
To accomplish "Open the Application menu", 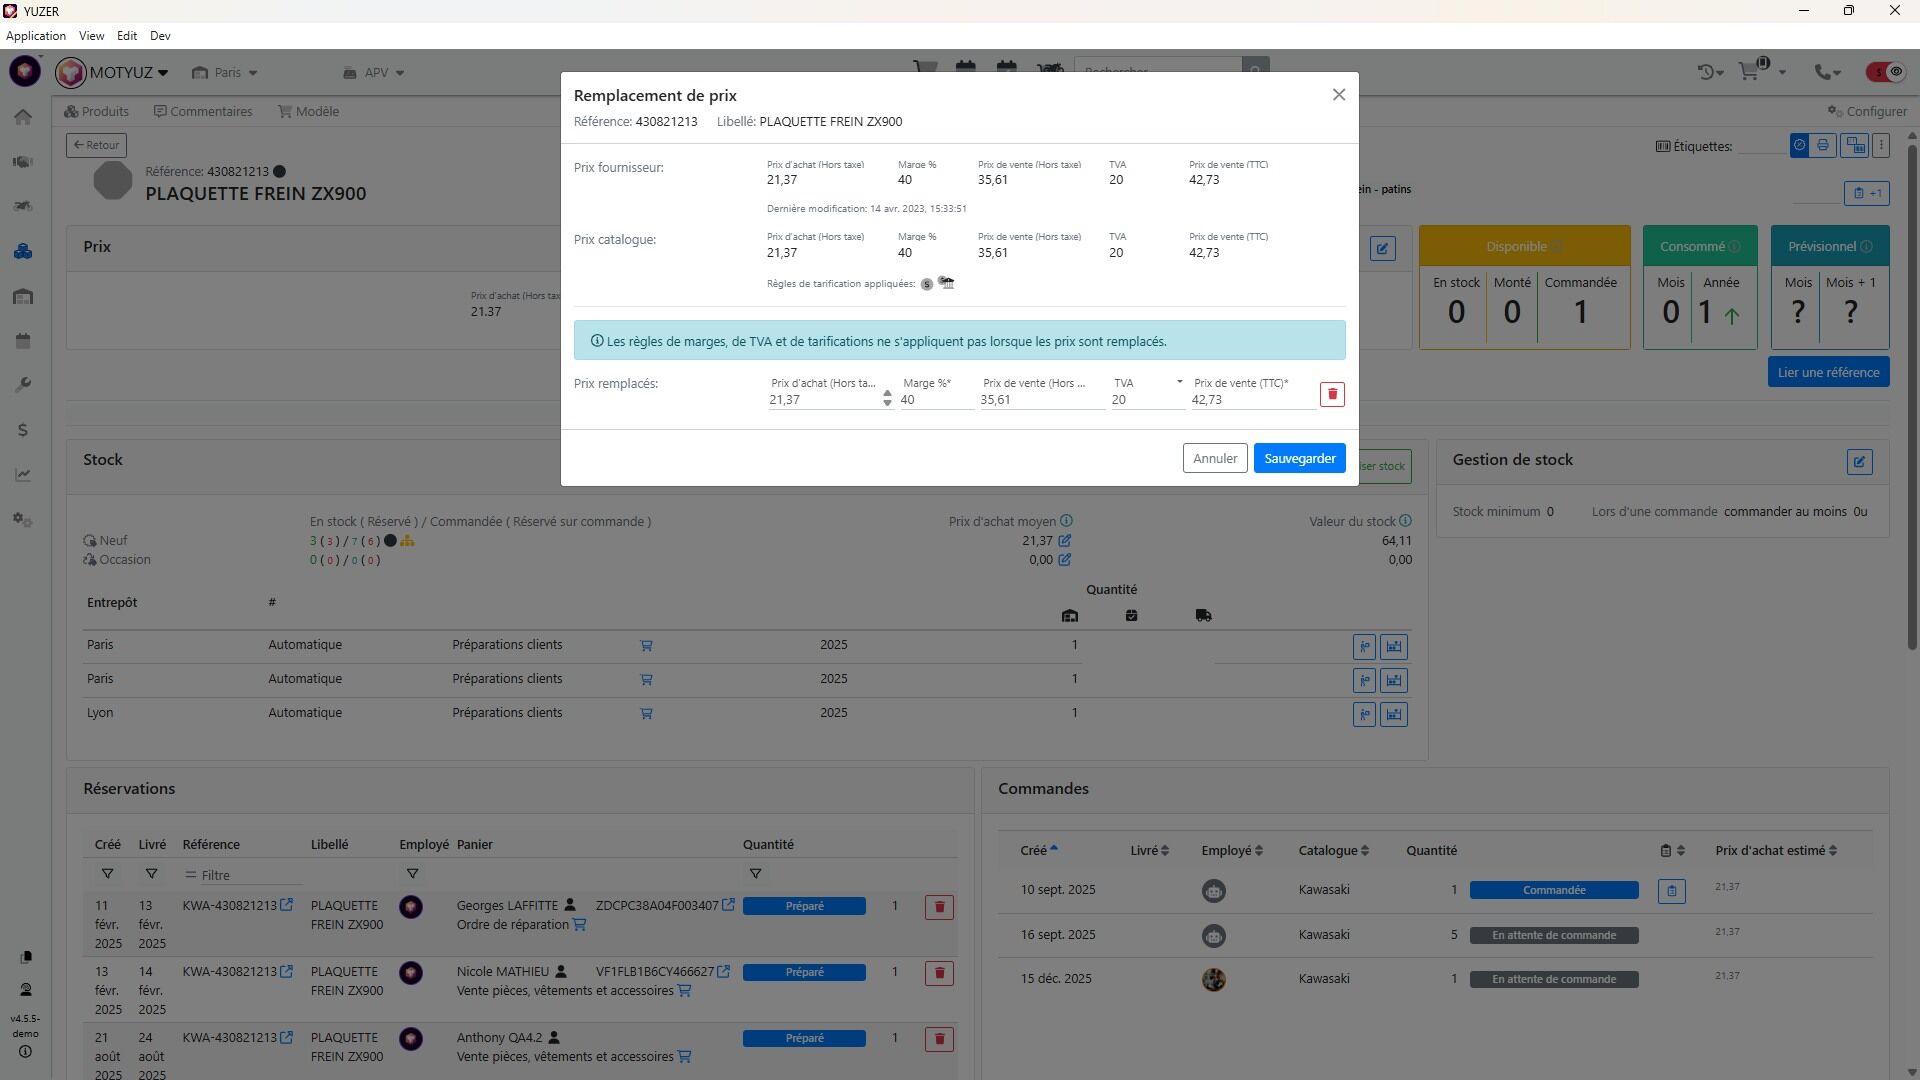I will click(36, 36).
